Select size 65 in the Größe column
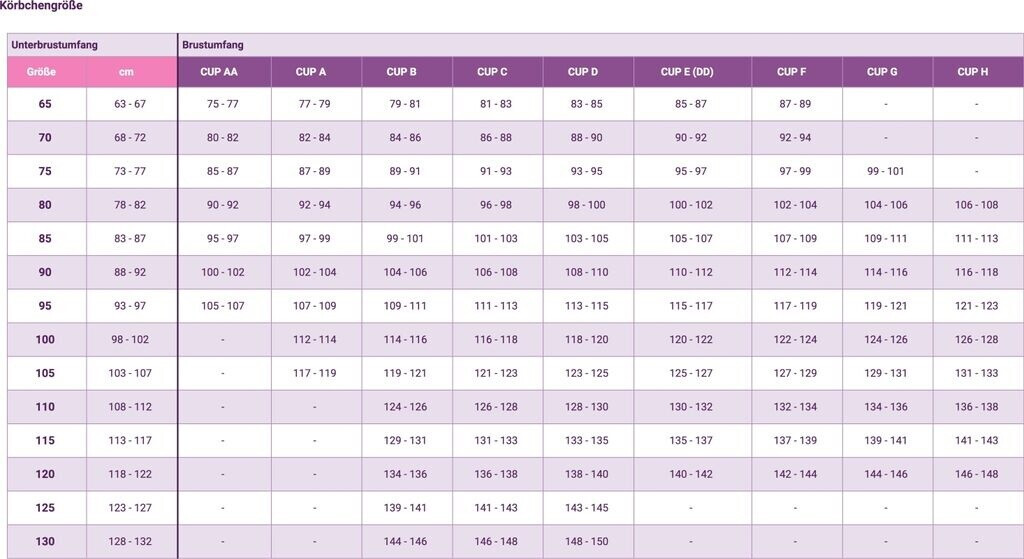Screen dimensions: 1024x559 (x=45, y=104)
